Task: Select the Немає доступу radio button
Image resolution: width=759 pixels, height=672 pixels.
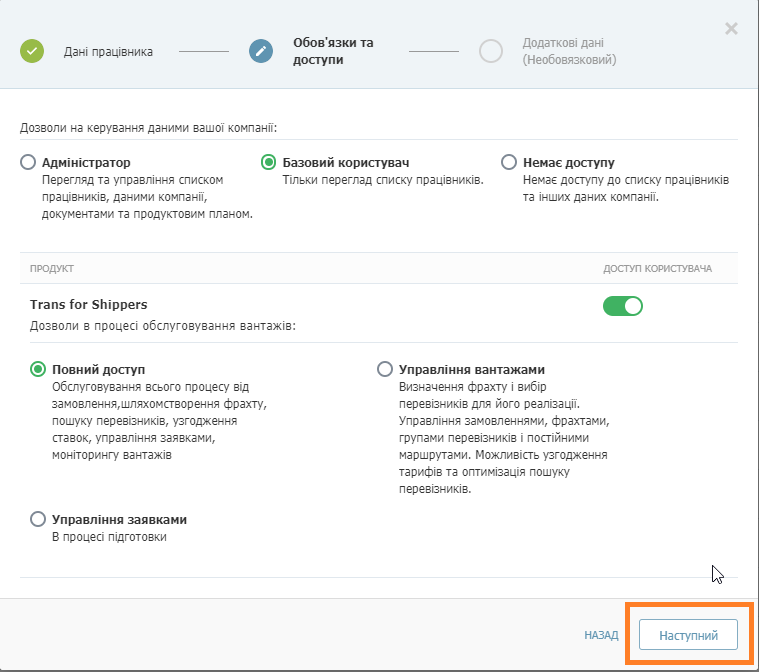Action: coord(509,162)
